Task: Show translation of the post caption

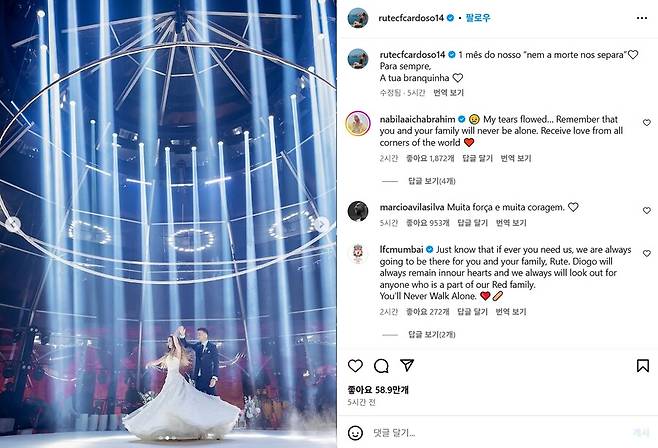Action: coord(448,93)
